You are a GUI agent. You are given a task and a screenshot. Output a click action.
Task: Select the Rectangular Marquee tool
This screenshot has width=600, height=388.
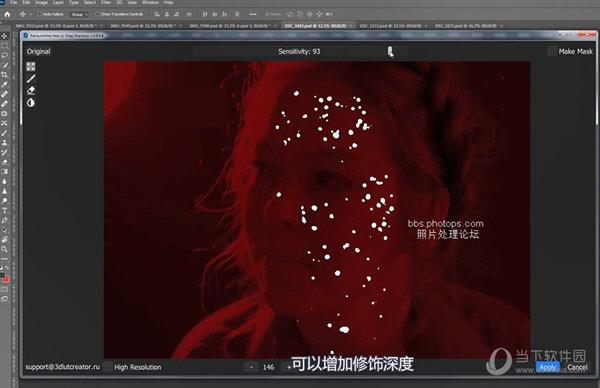point(5,46)
